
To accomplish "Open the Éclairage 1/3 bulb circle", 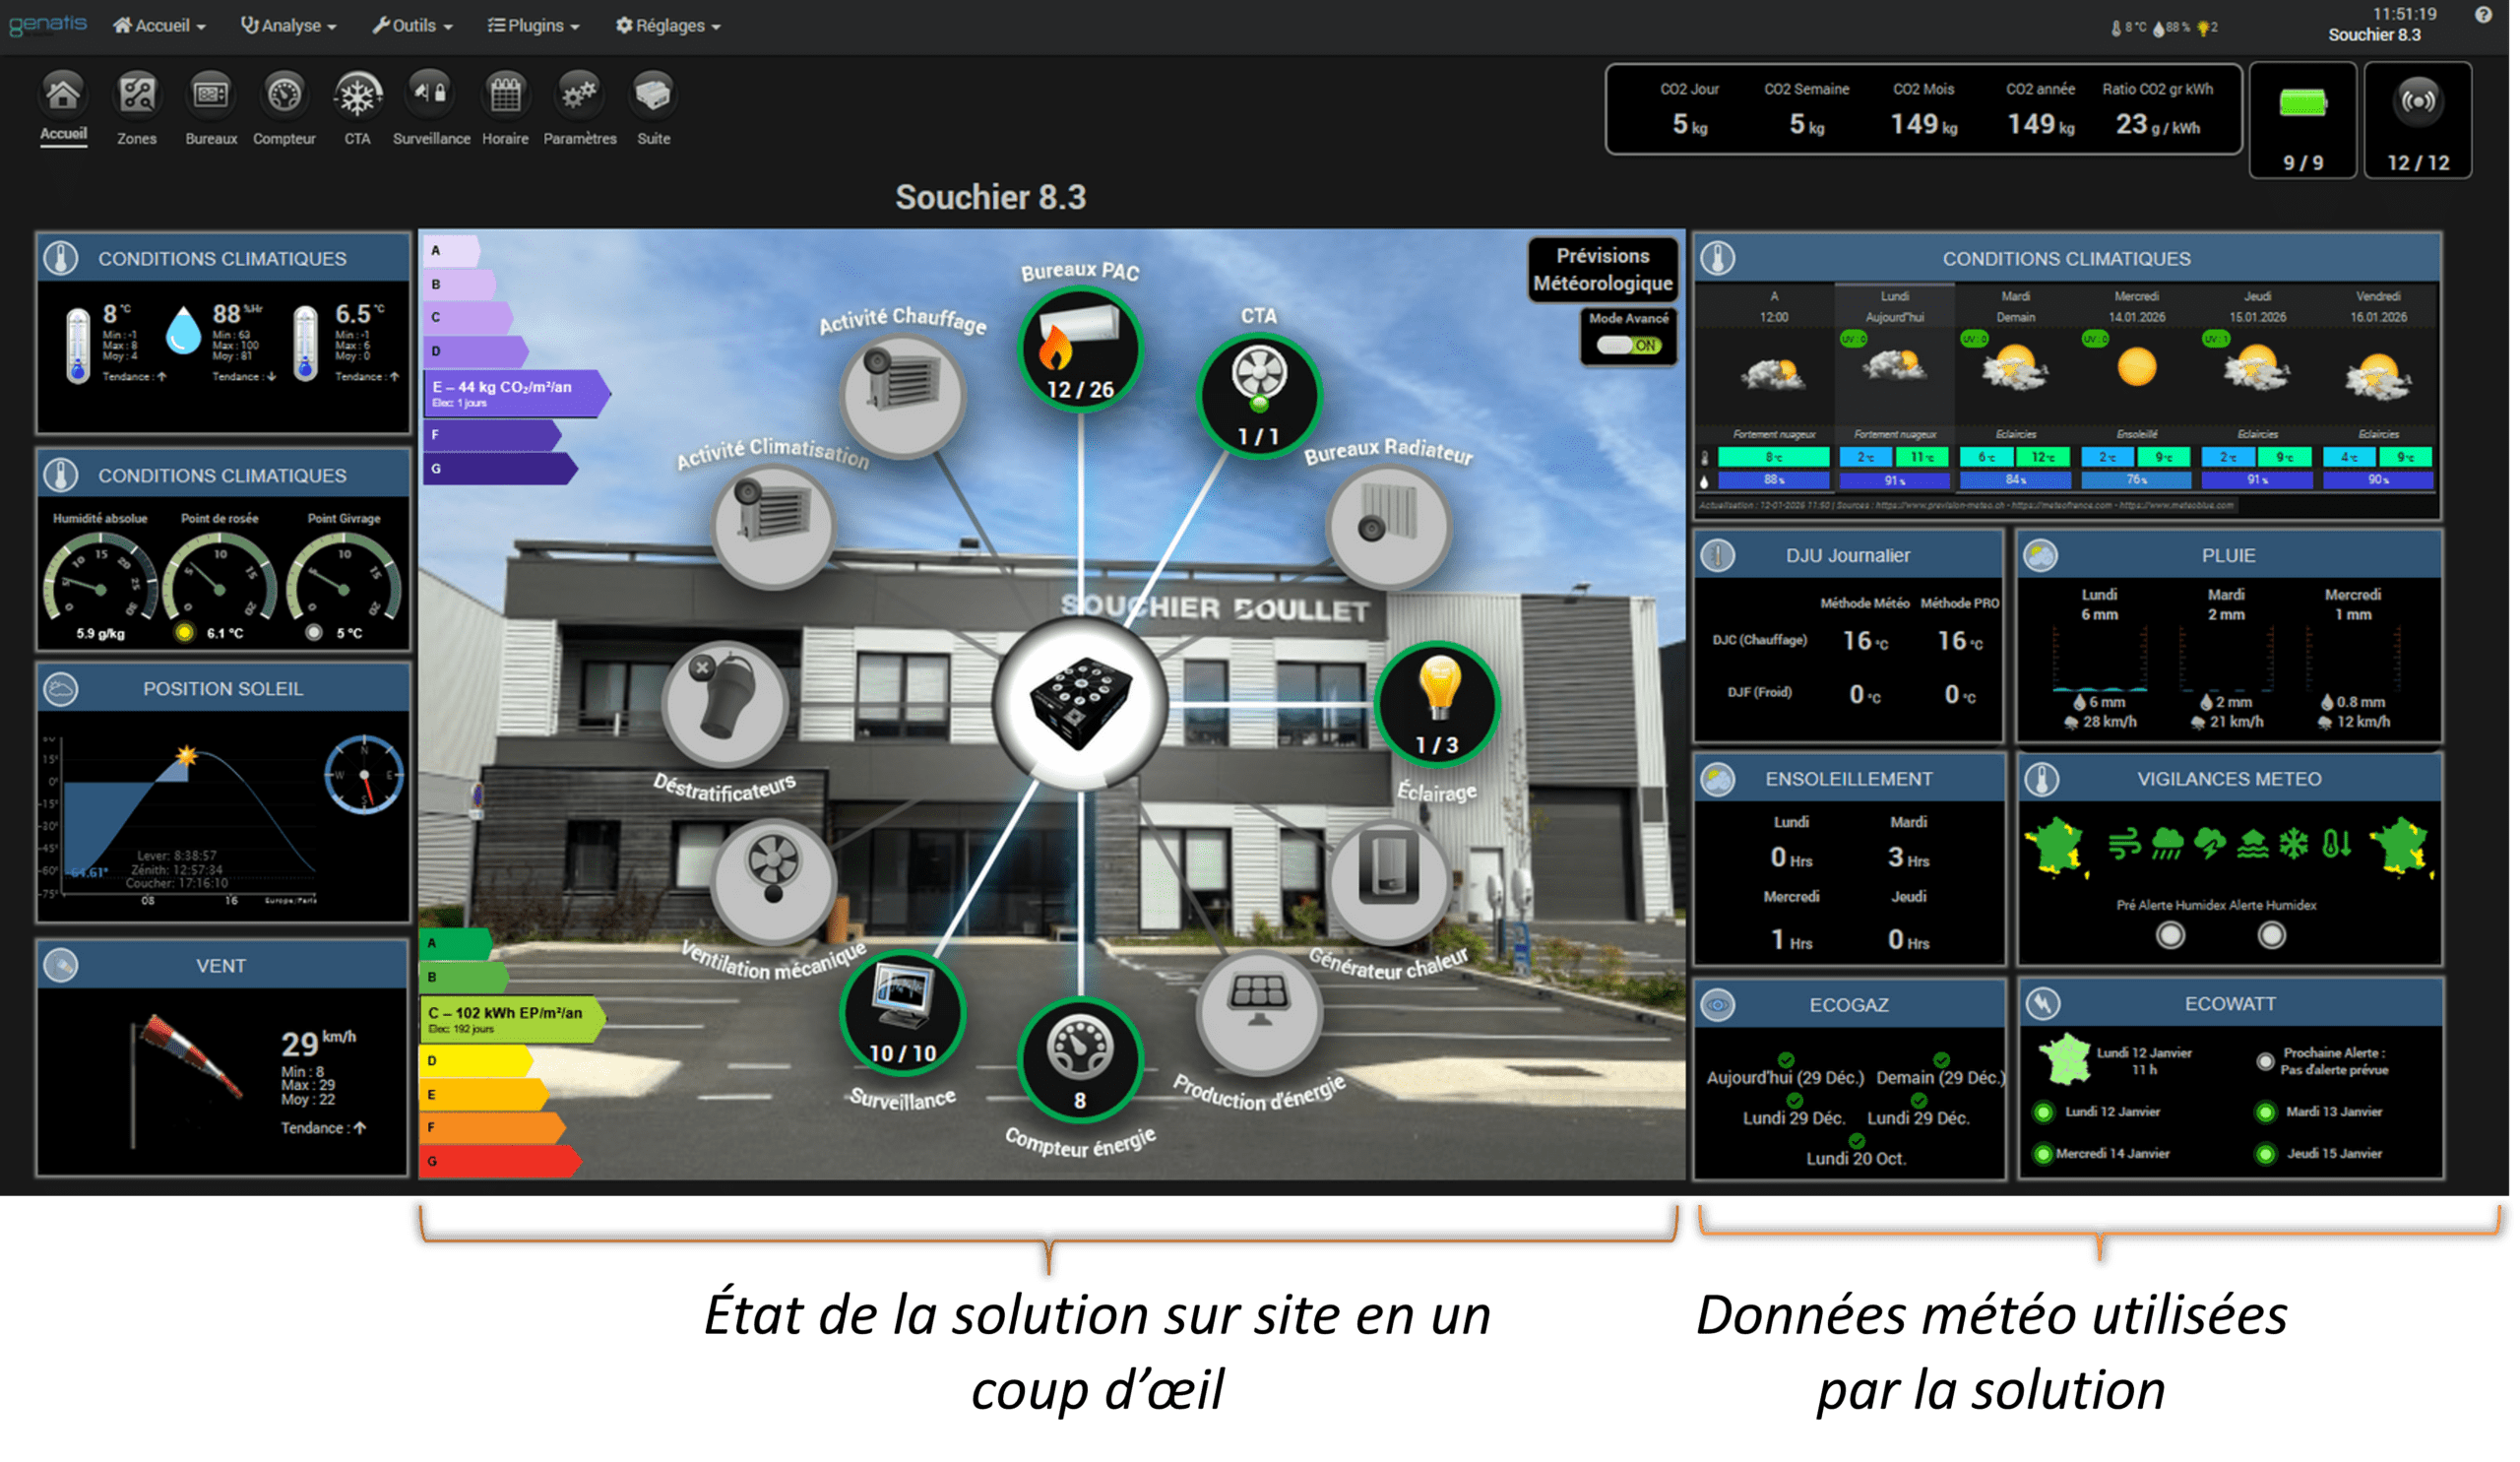I will click(1437, 705).
